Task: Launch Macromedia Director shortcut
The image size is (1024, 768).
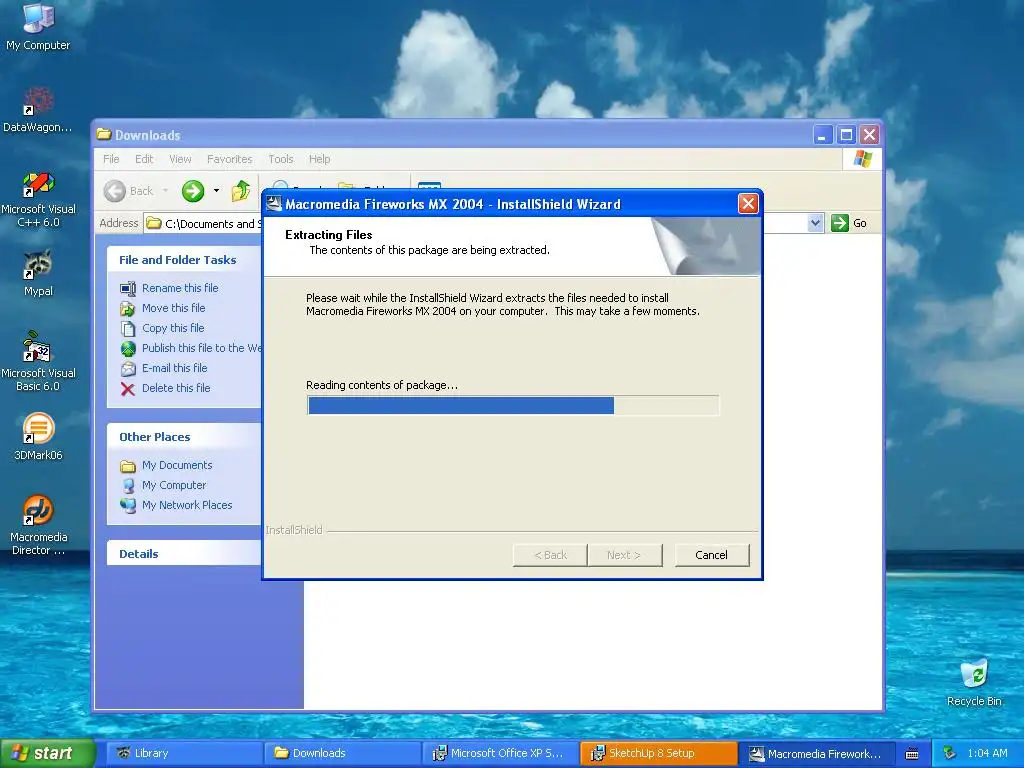Action: [x=38, y=524]
